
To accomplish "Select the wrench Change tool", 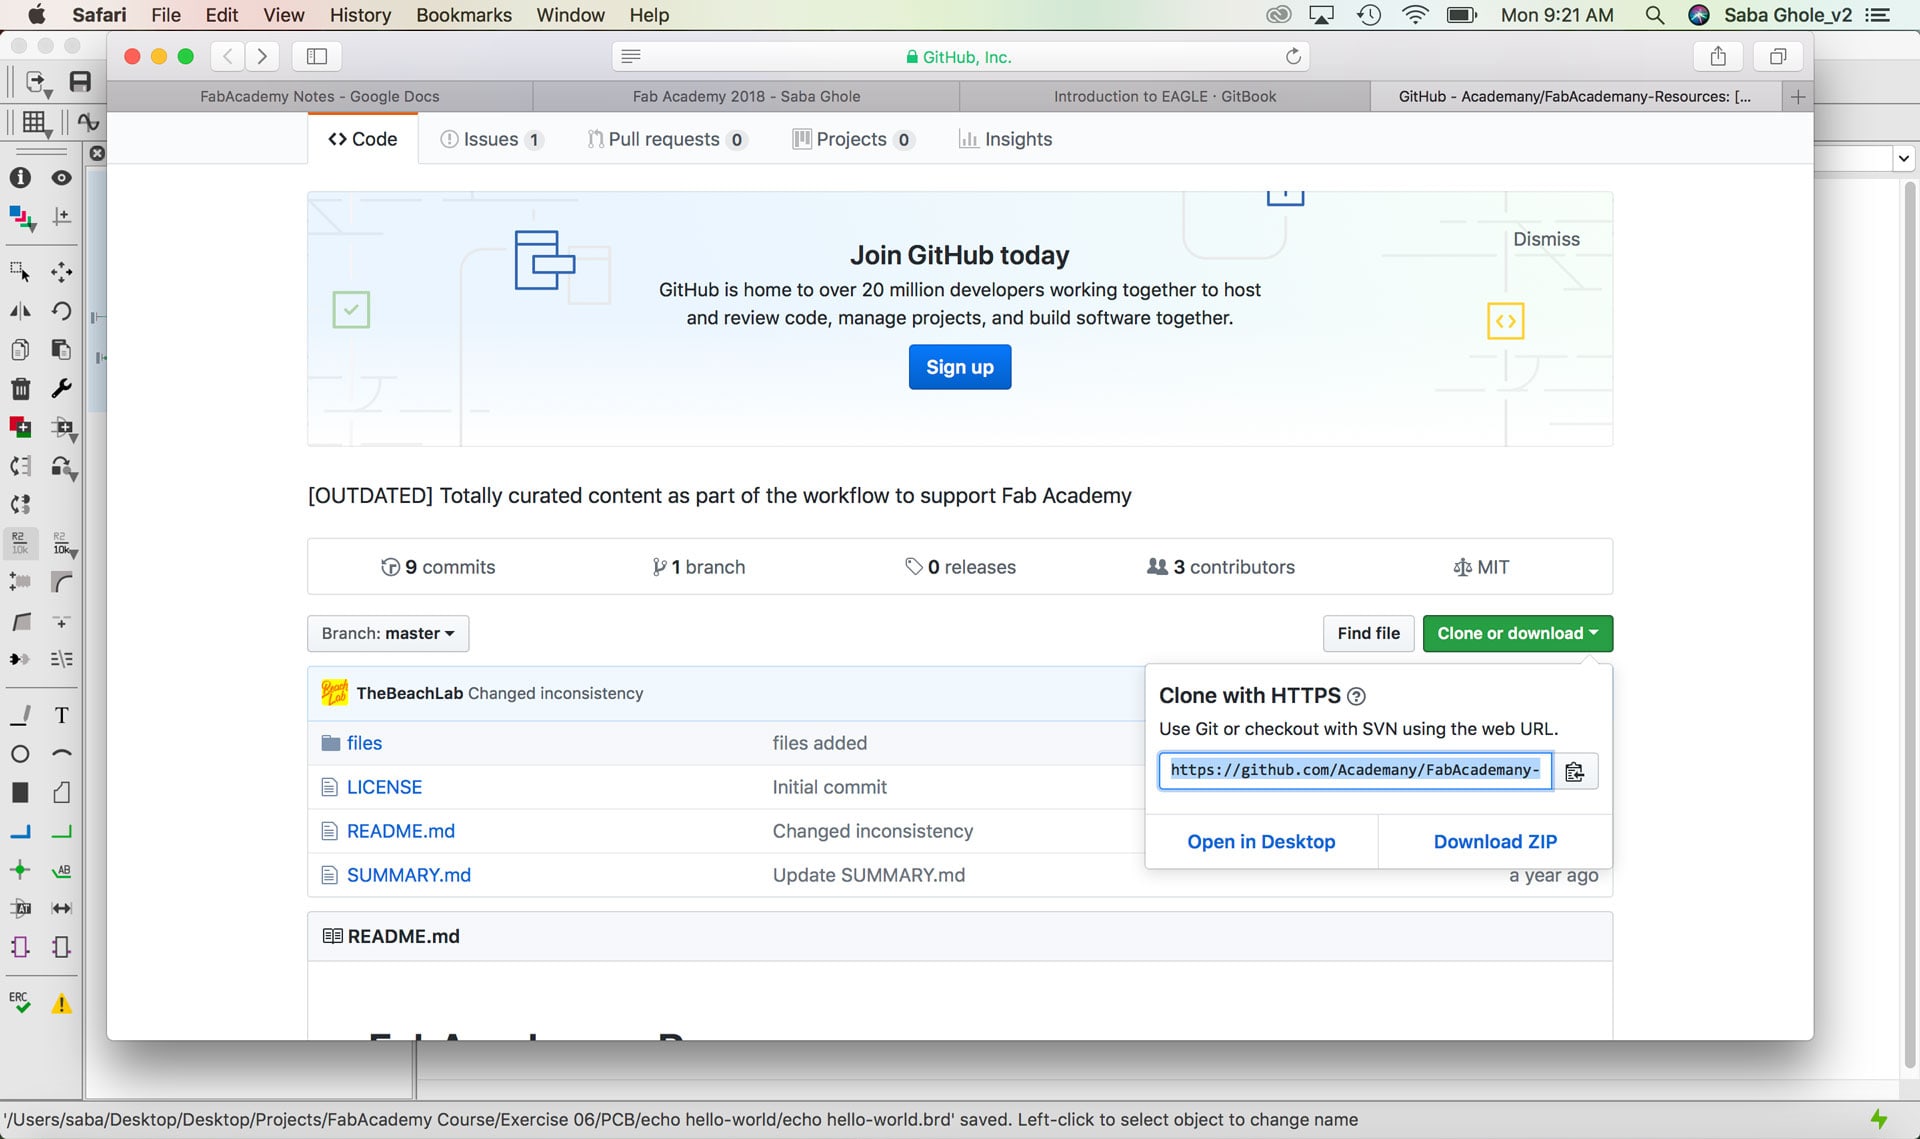I will coord(61,389).
